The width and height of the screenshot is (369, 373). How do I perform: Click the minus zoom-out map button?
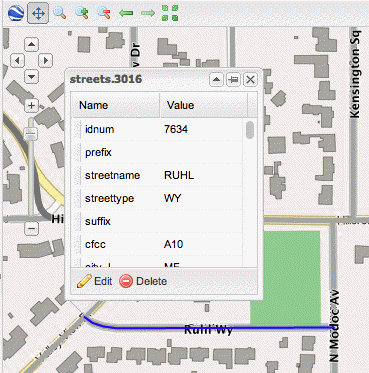31,229
